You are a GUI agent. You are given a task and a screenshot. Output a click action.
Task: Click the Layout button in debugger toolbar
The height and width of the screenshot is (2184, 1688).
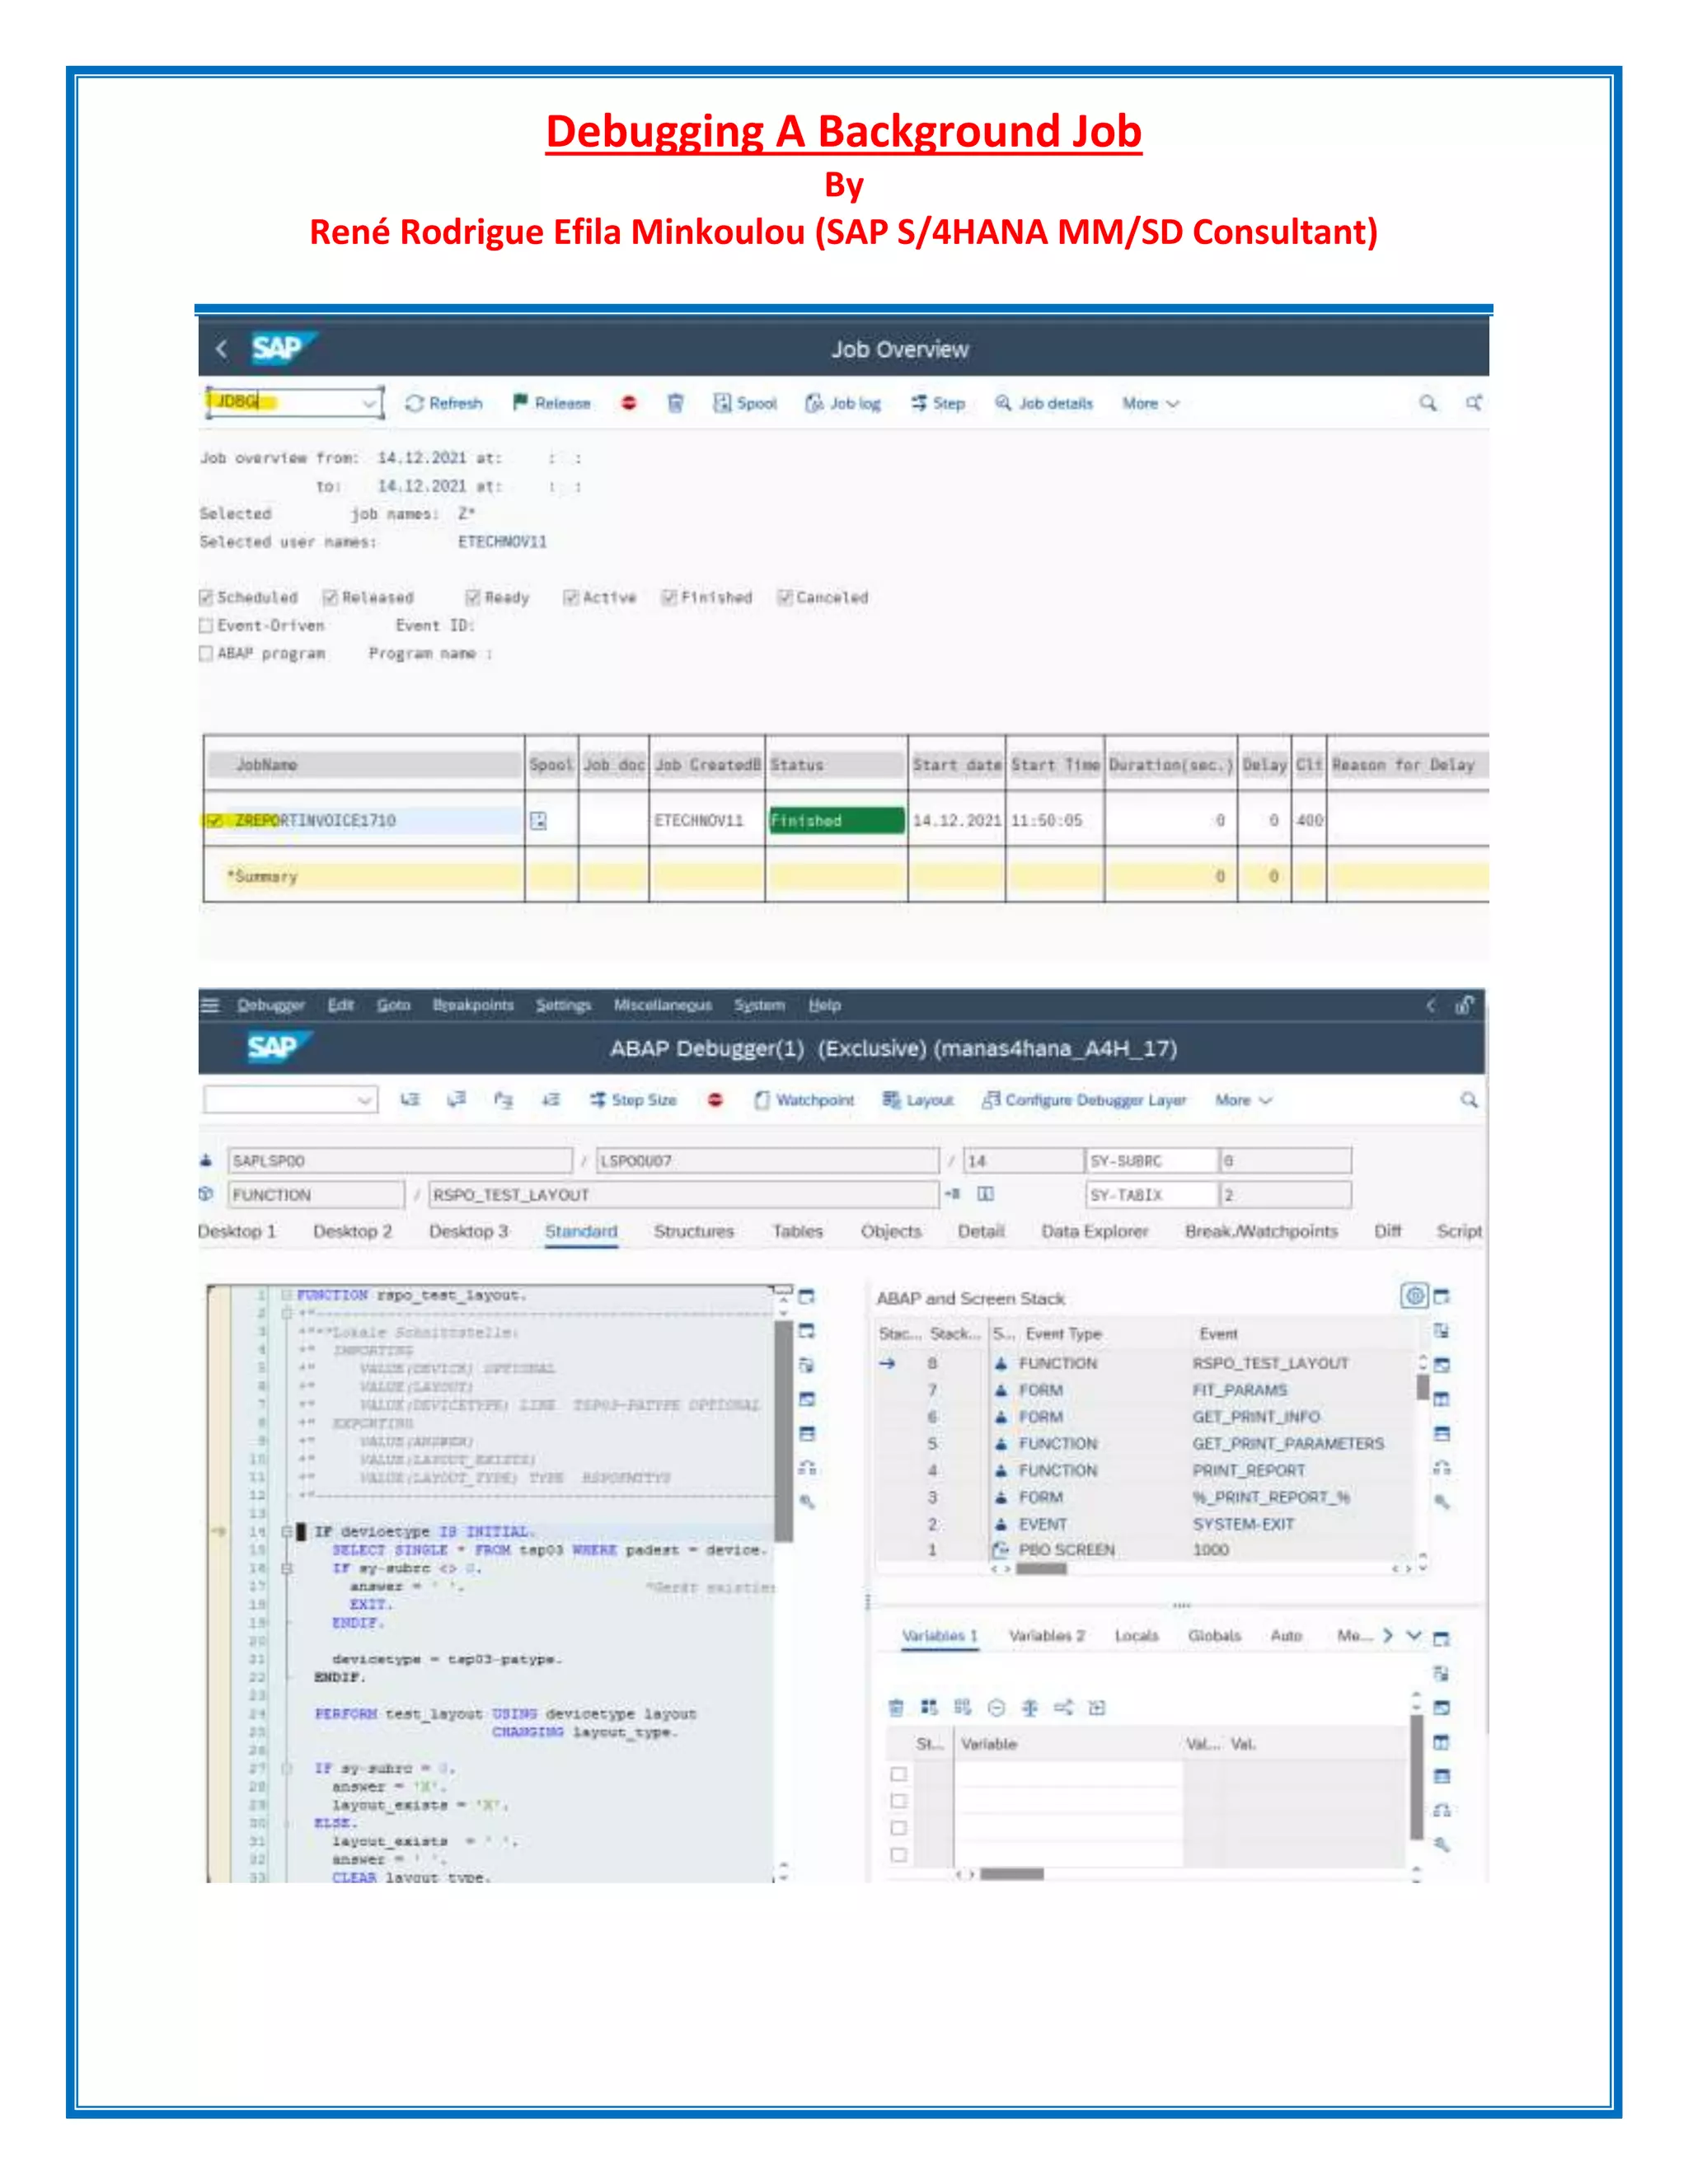[918, 1100]
